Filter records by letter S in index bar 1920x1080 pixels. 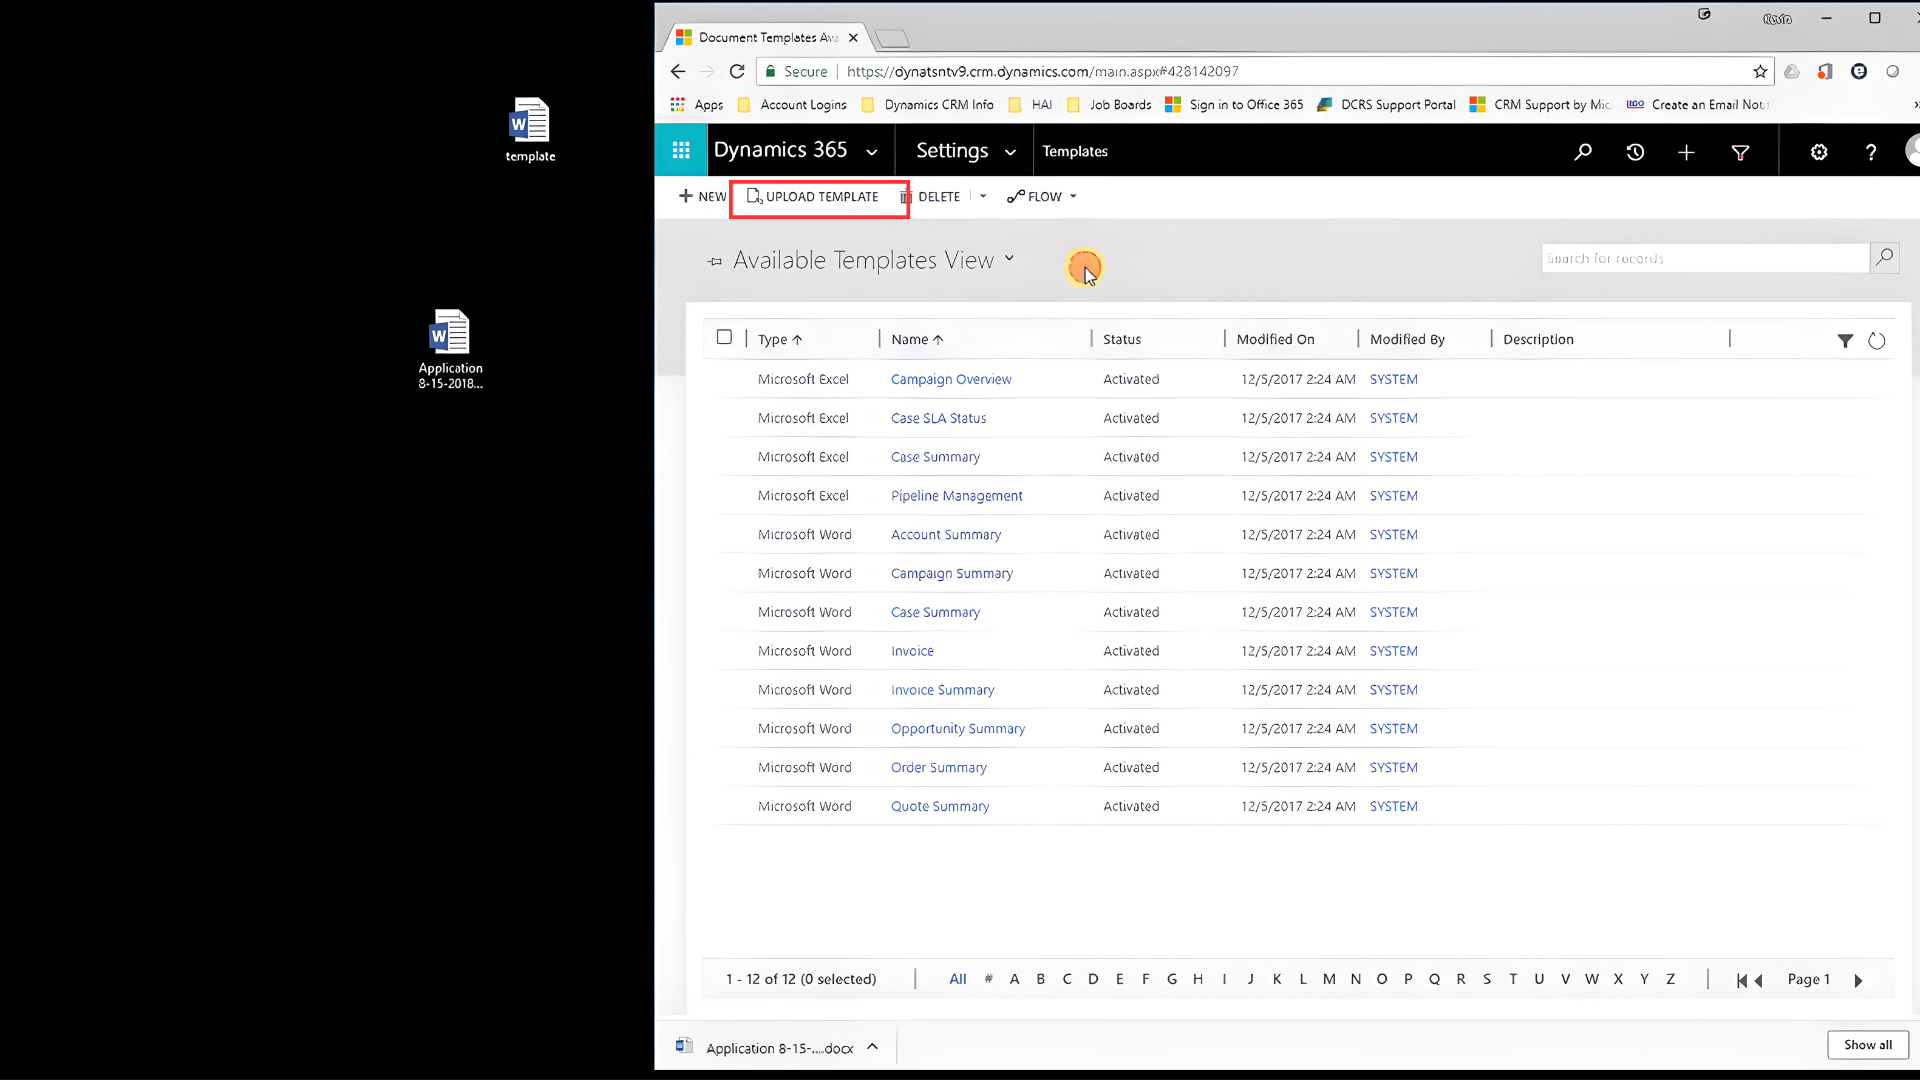[1487, 979]
